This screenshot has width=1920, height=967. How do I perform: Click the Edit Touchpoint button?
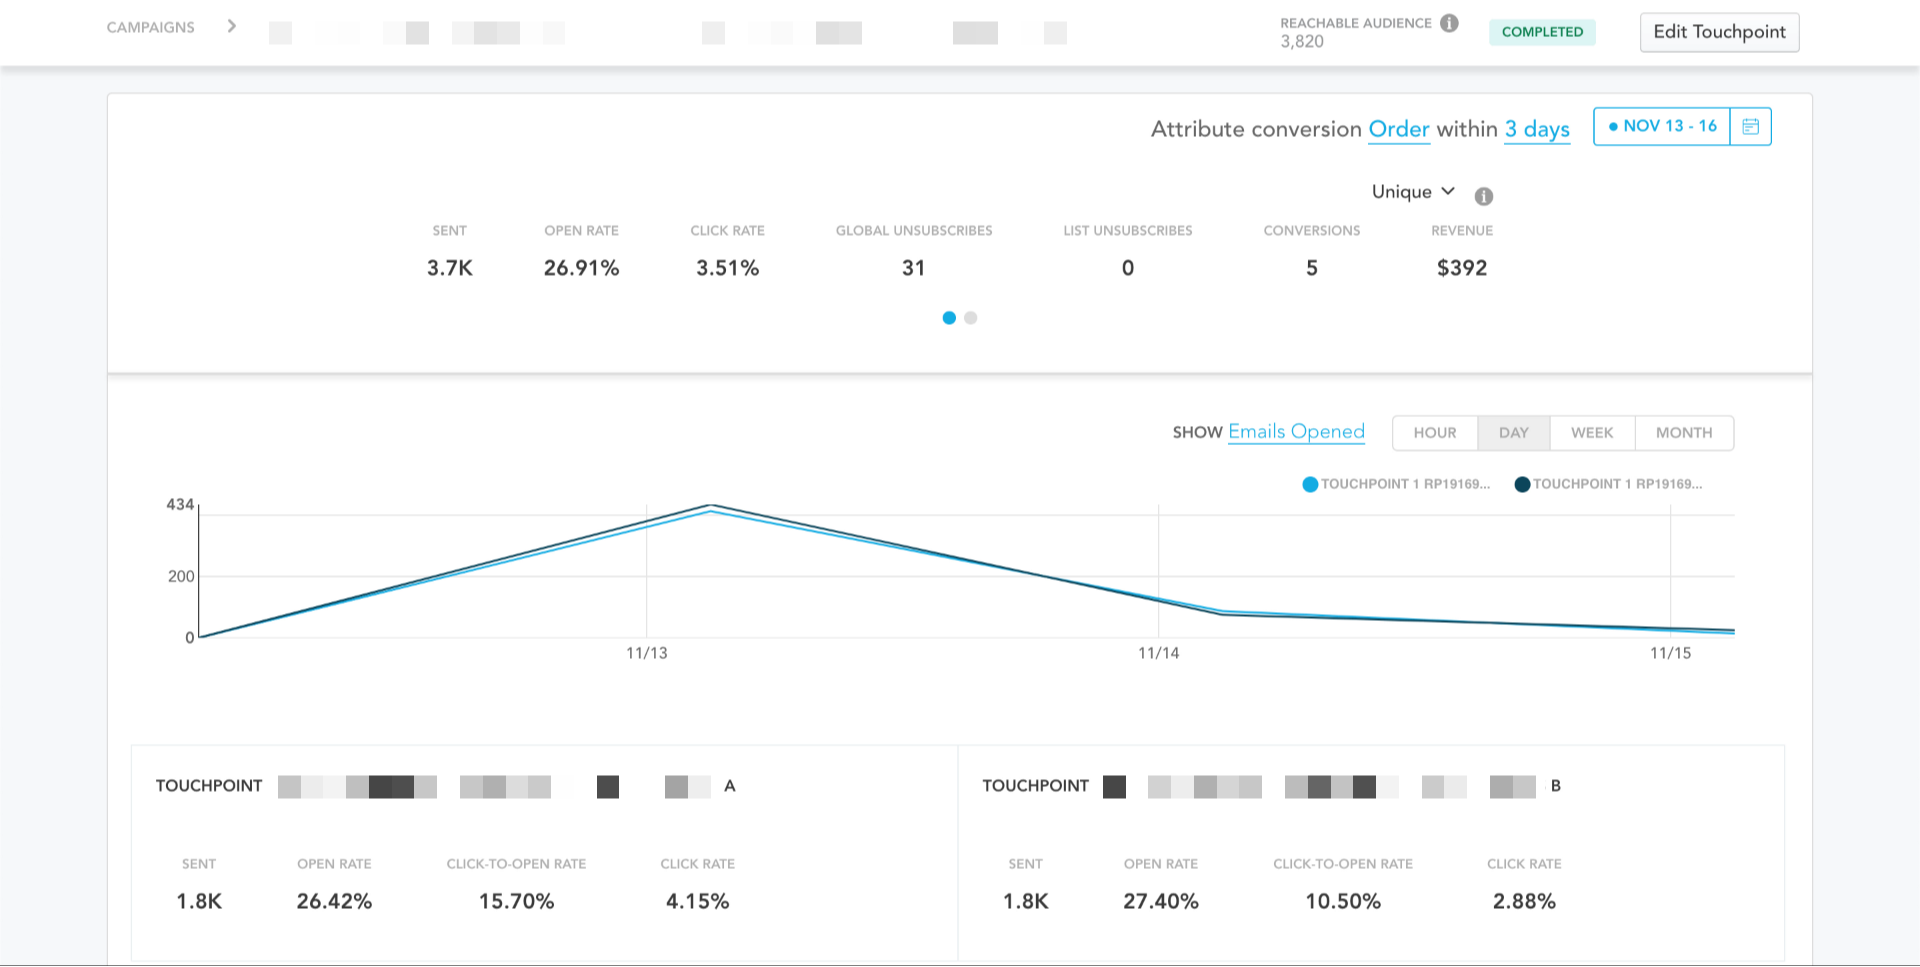click(1719, 32)
